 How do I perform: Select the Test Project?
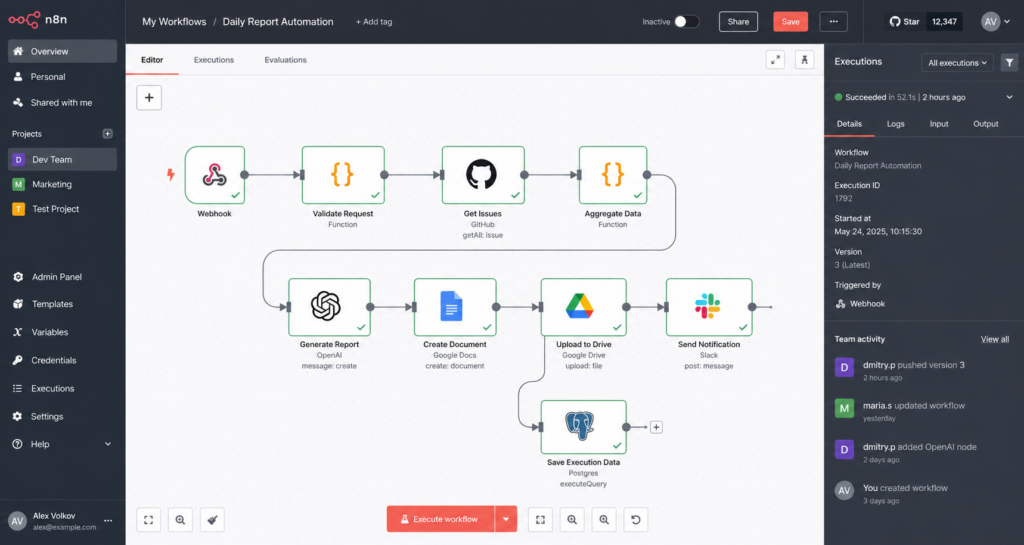[x=62, y=209]
